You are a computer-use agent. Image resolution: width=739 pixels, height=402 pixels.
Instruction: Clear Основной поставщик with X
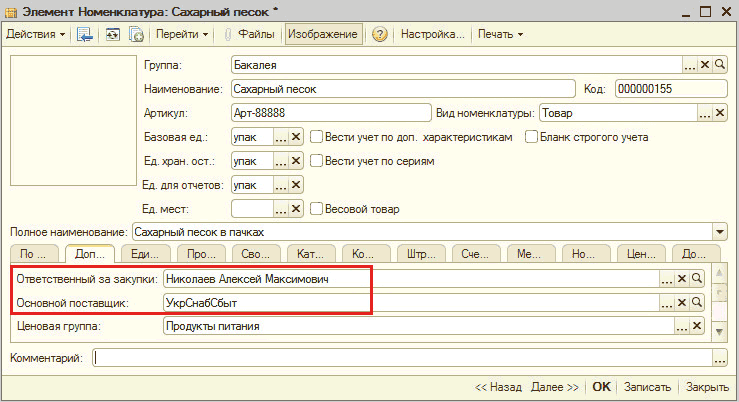coord(682,303)
